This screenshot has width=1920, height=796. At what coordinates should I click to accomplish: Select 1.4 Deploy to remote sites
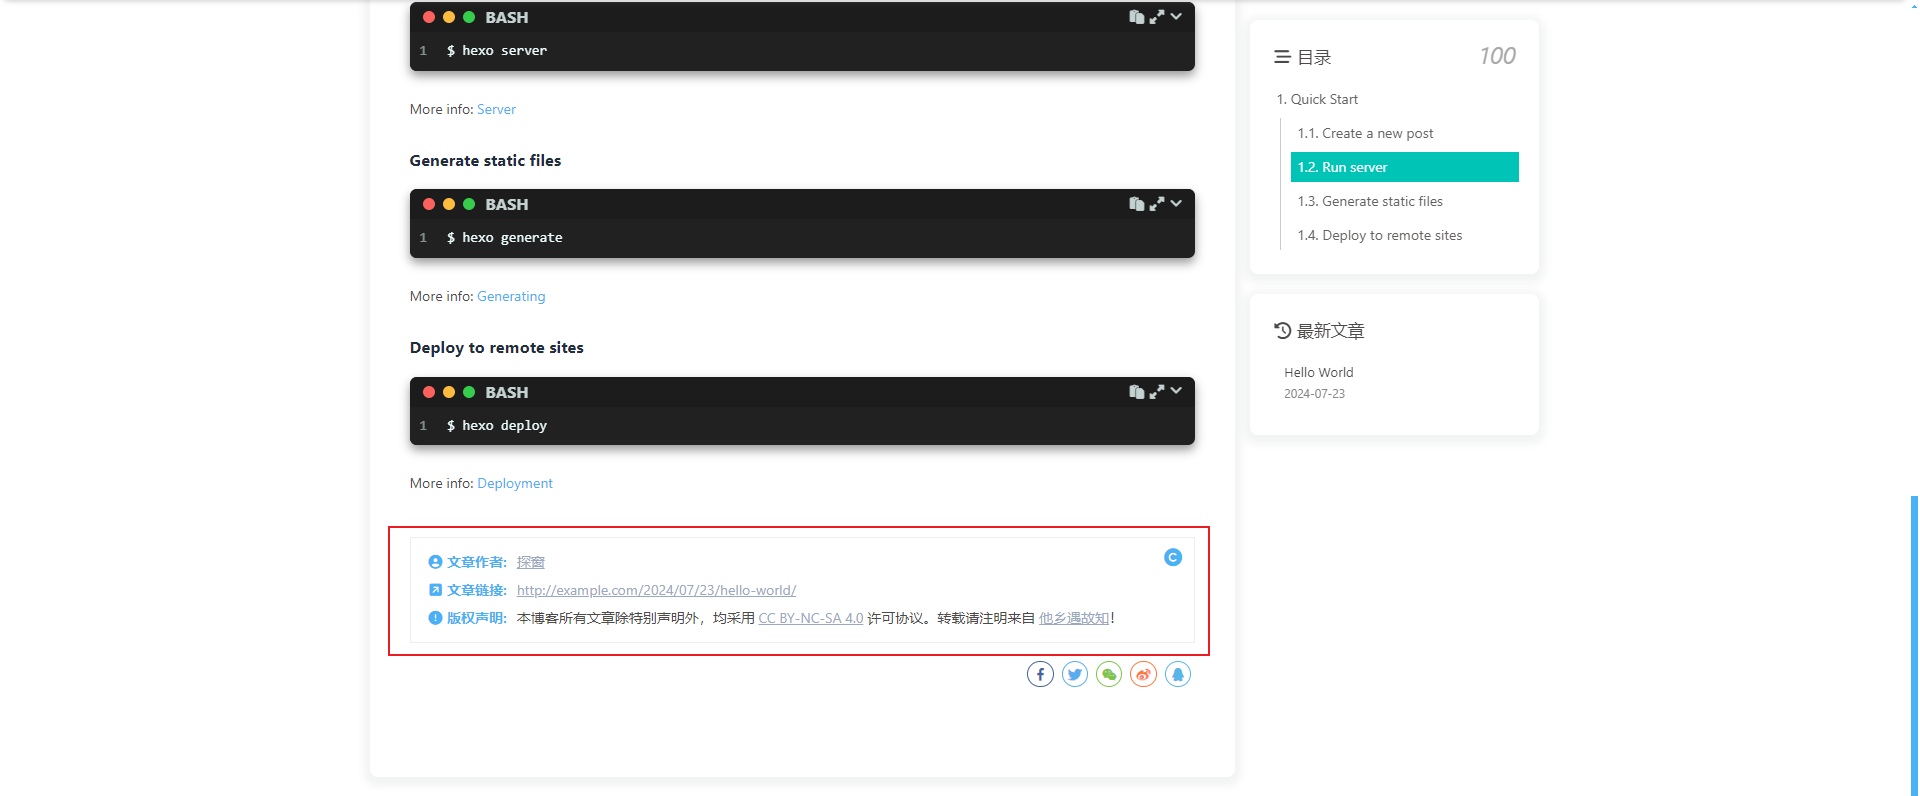(x=1379, y=236)
